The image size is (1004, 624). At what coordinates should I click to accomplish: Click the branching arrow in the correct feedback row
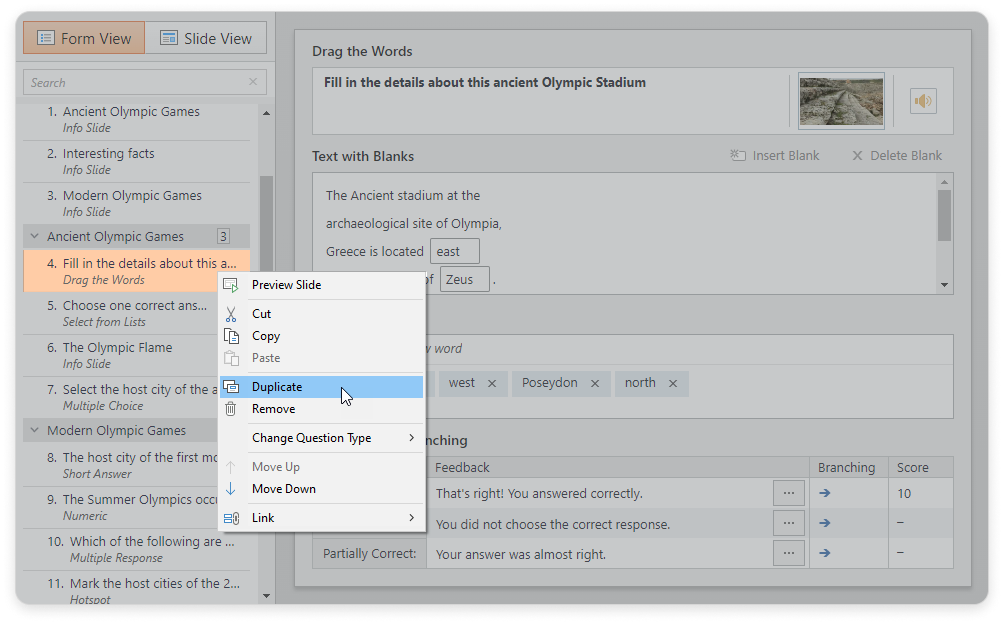[825, 493]
